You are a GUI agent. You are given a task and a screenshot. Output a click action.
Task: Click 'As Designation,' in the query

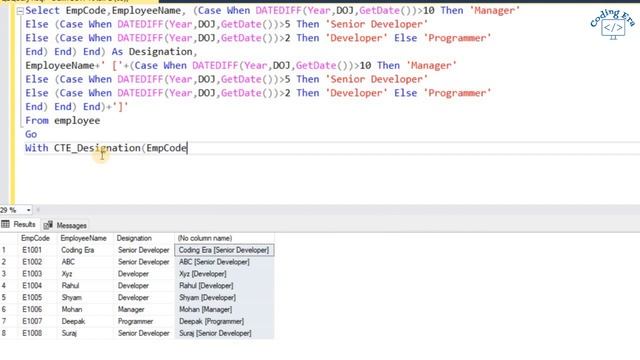click(154, 52)
